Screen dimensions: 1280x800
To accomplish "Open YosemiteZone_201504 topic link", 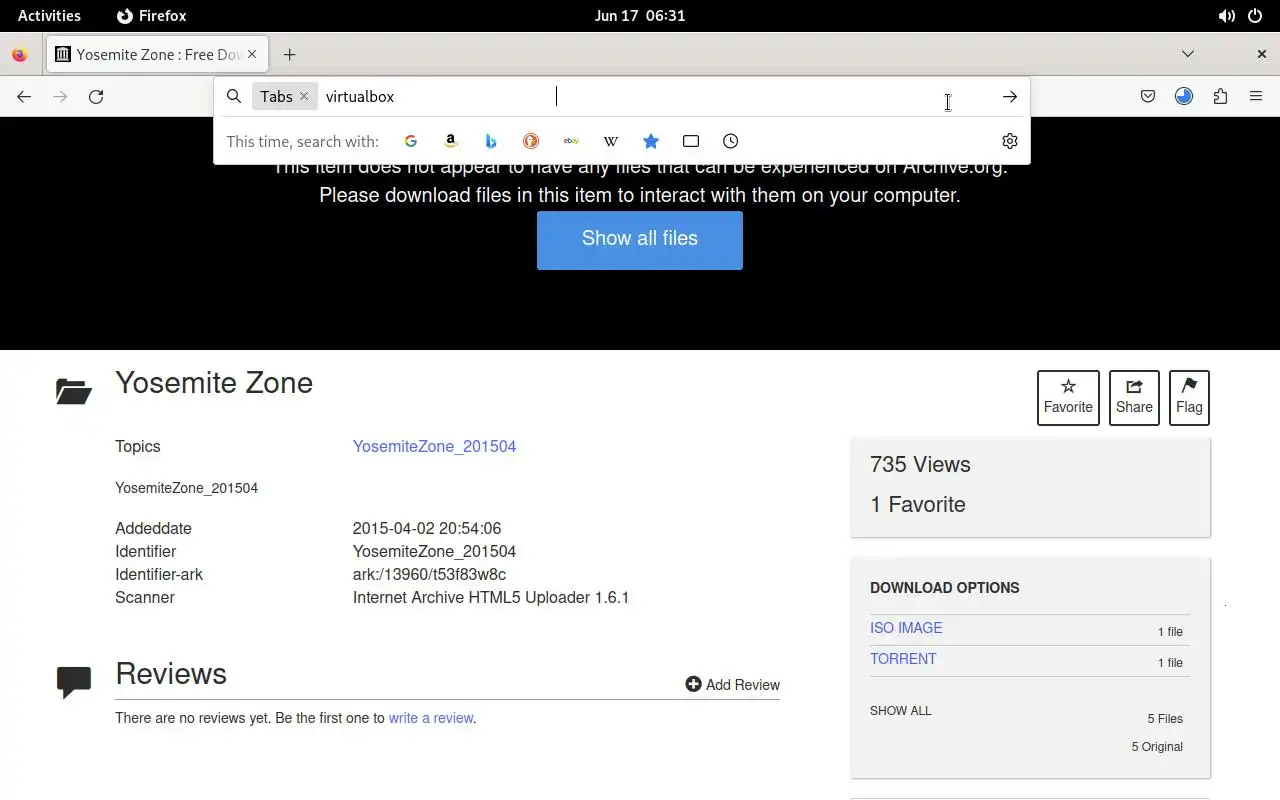I will (434, 446).
